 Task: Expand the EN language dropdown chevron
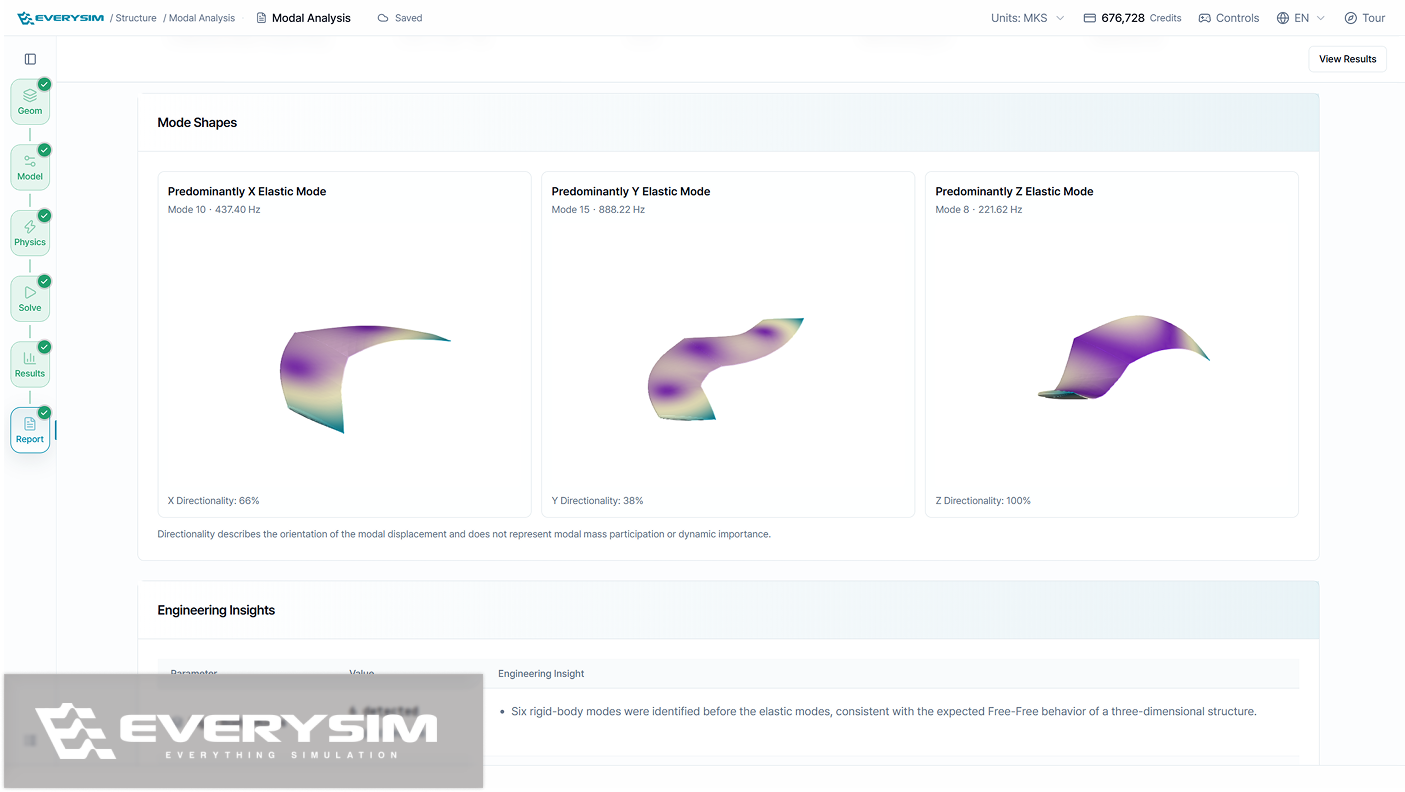point(1321,18)
